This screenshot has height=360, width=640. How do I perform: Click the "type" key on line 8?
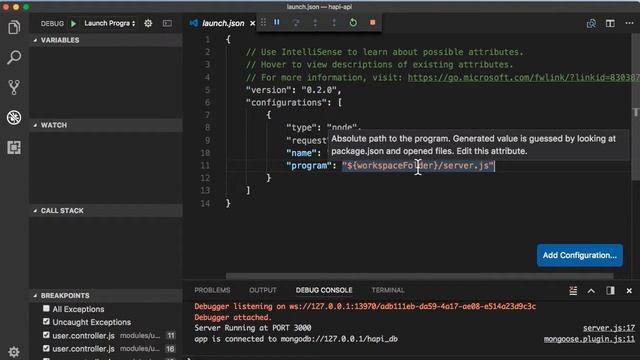point(301,127)
